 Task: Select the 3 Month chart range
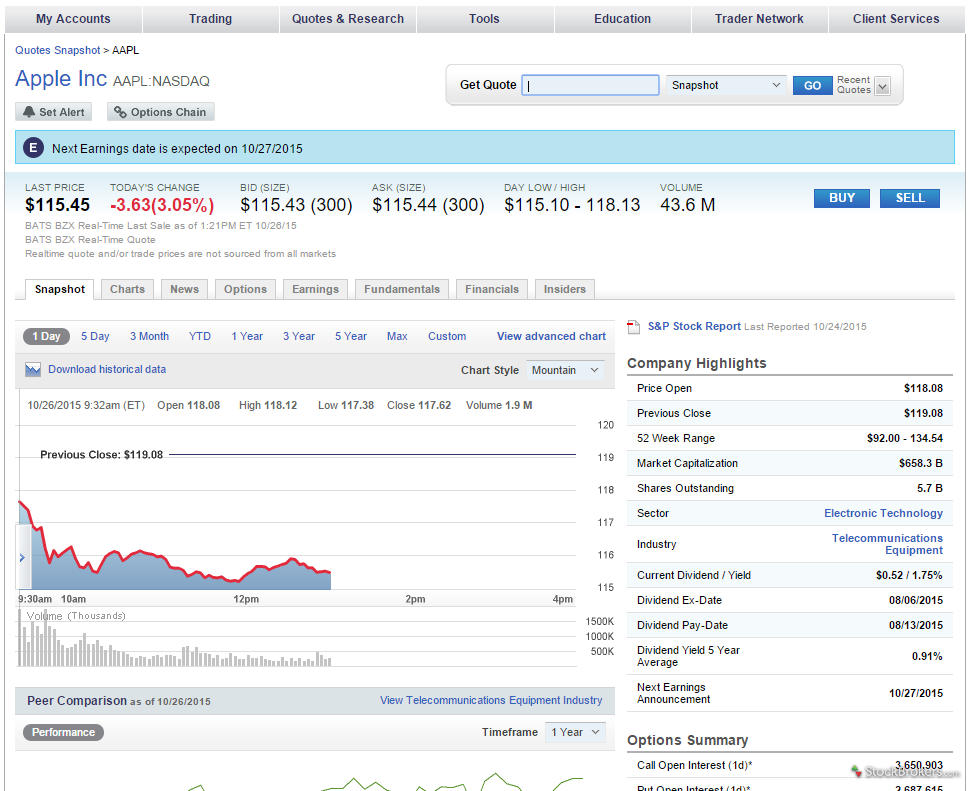[x=149, y=336]
